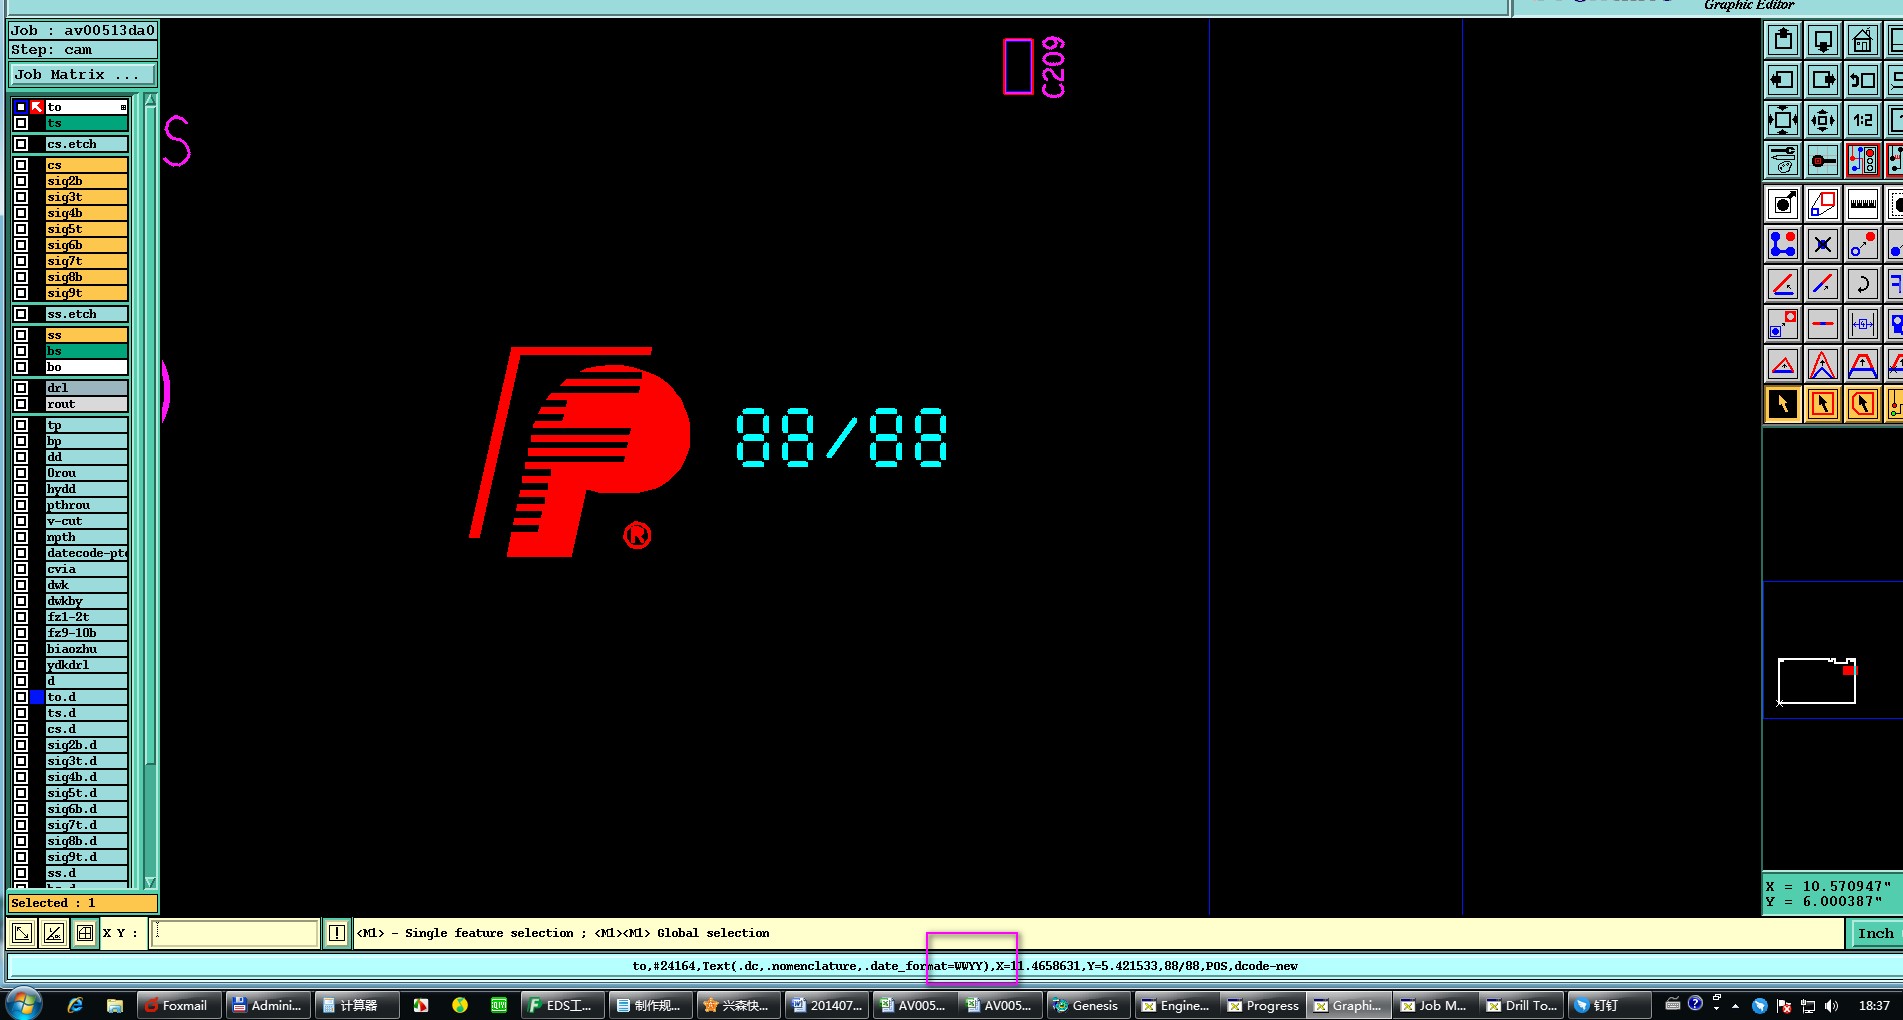The image size is (1903, 1020).
Task: Click the pan left arrow icon
Action: (x=1783, y=80)
